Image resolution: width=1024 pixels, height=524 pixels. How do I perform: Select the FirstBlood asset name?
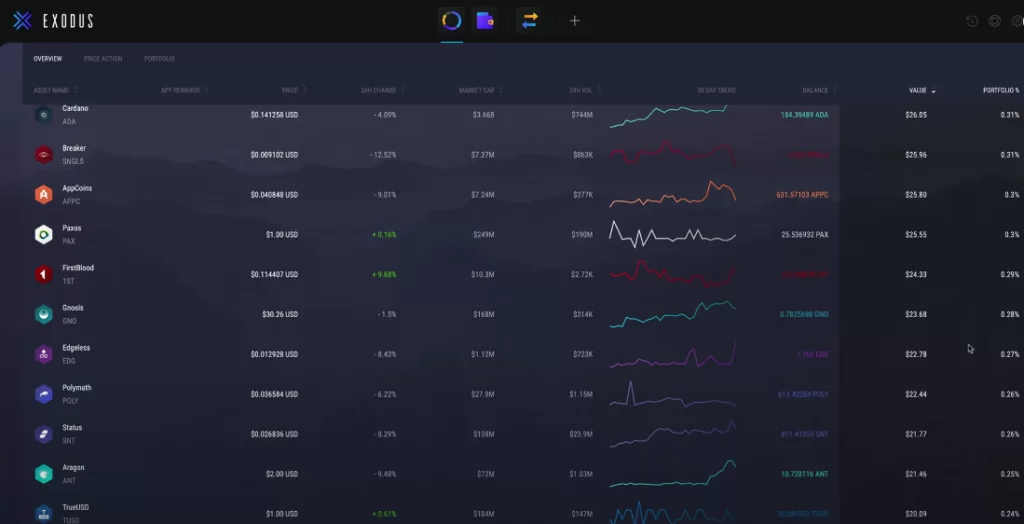coord(78,268)
